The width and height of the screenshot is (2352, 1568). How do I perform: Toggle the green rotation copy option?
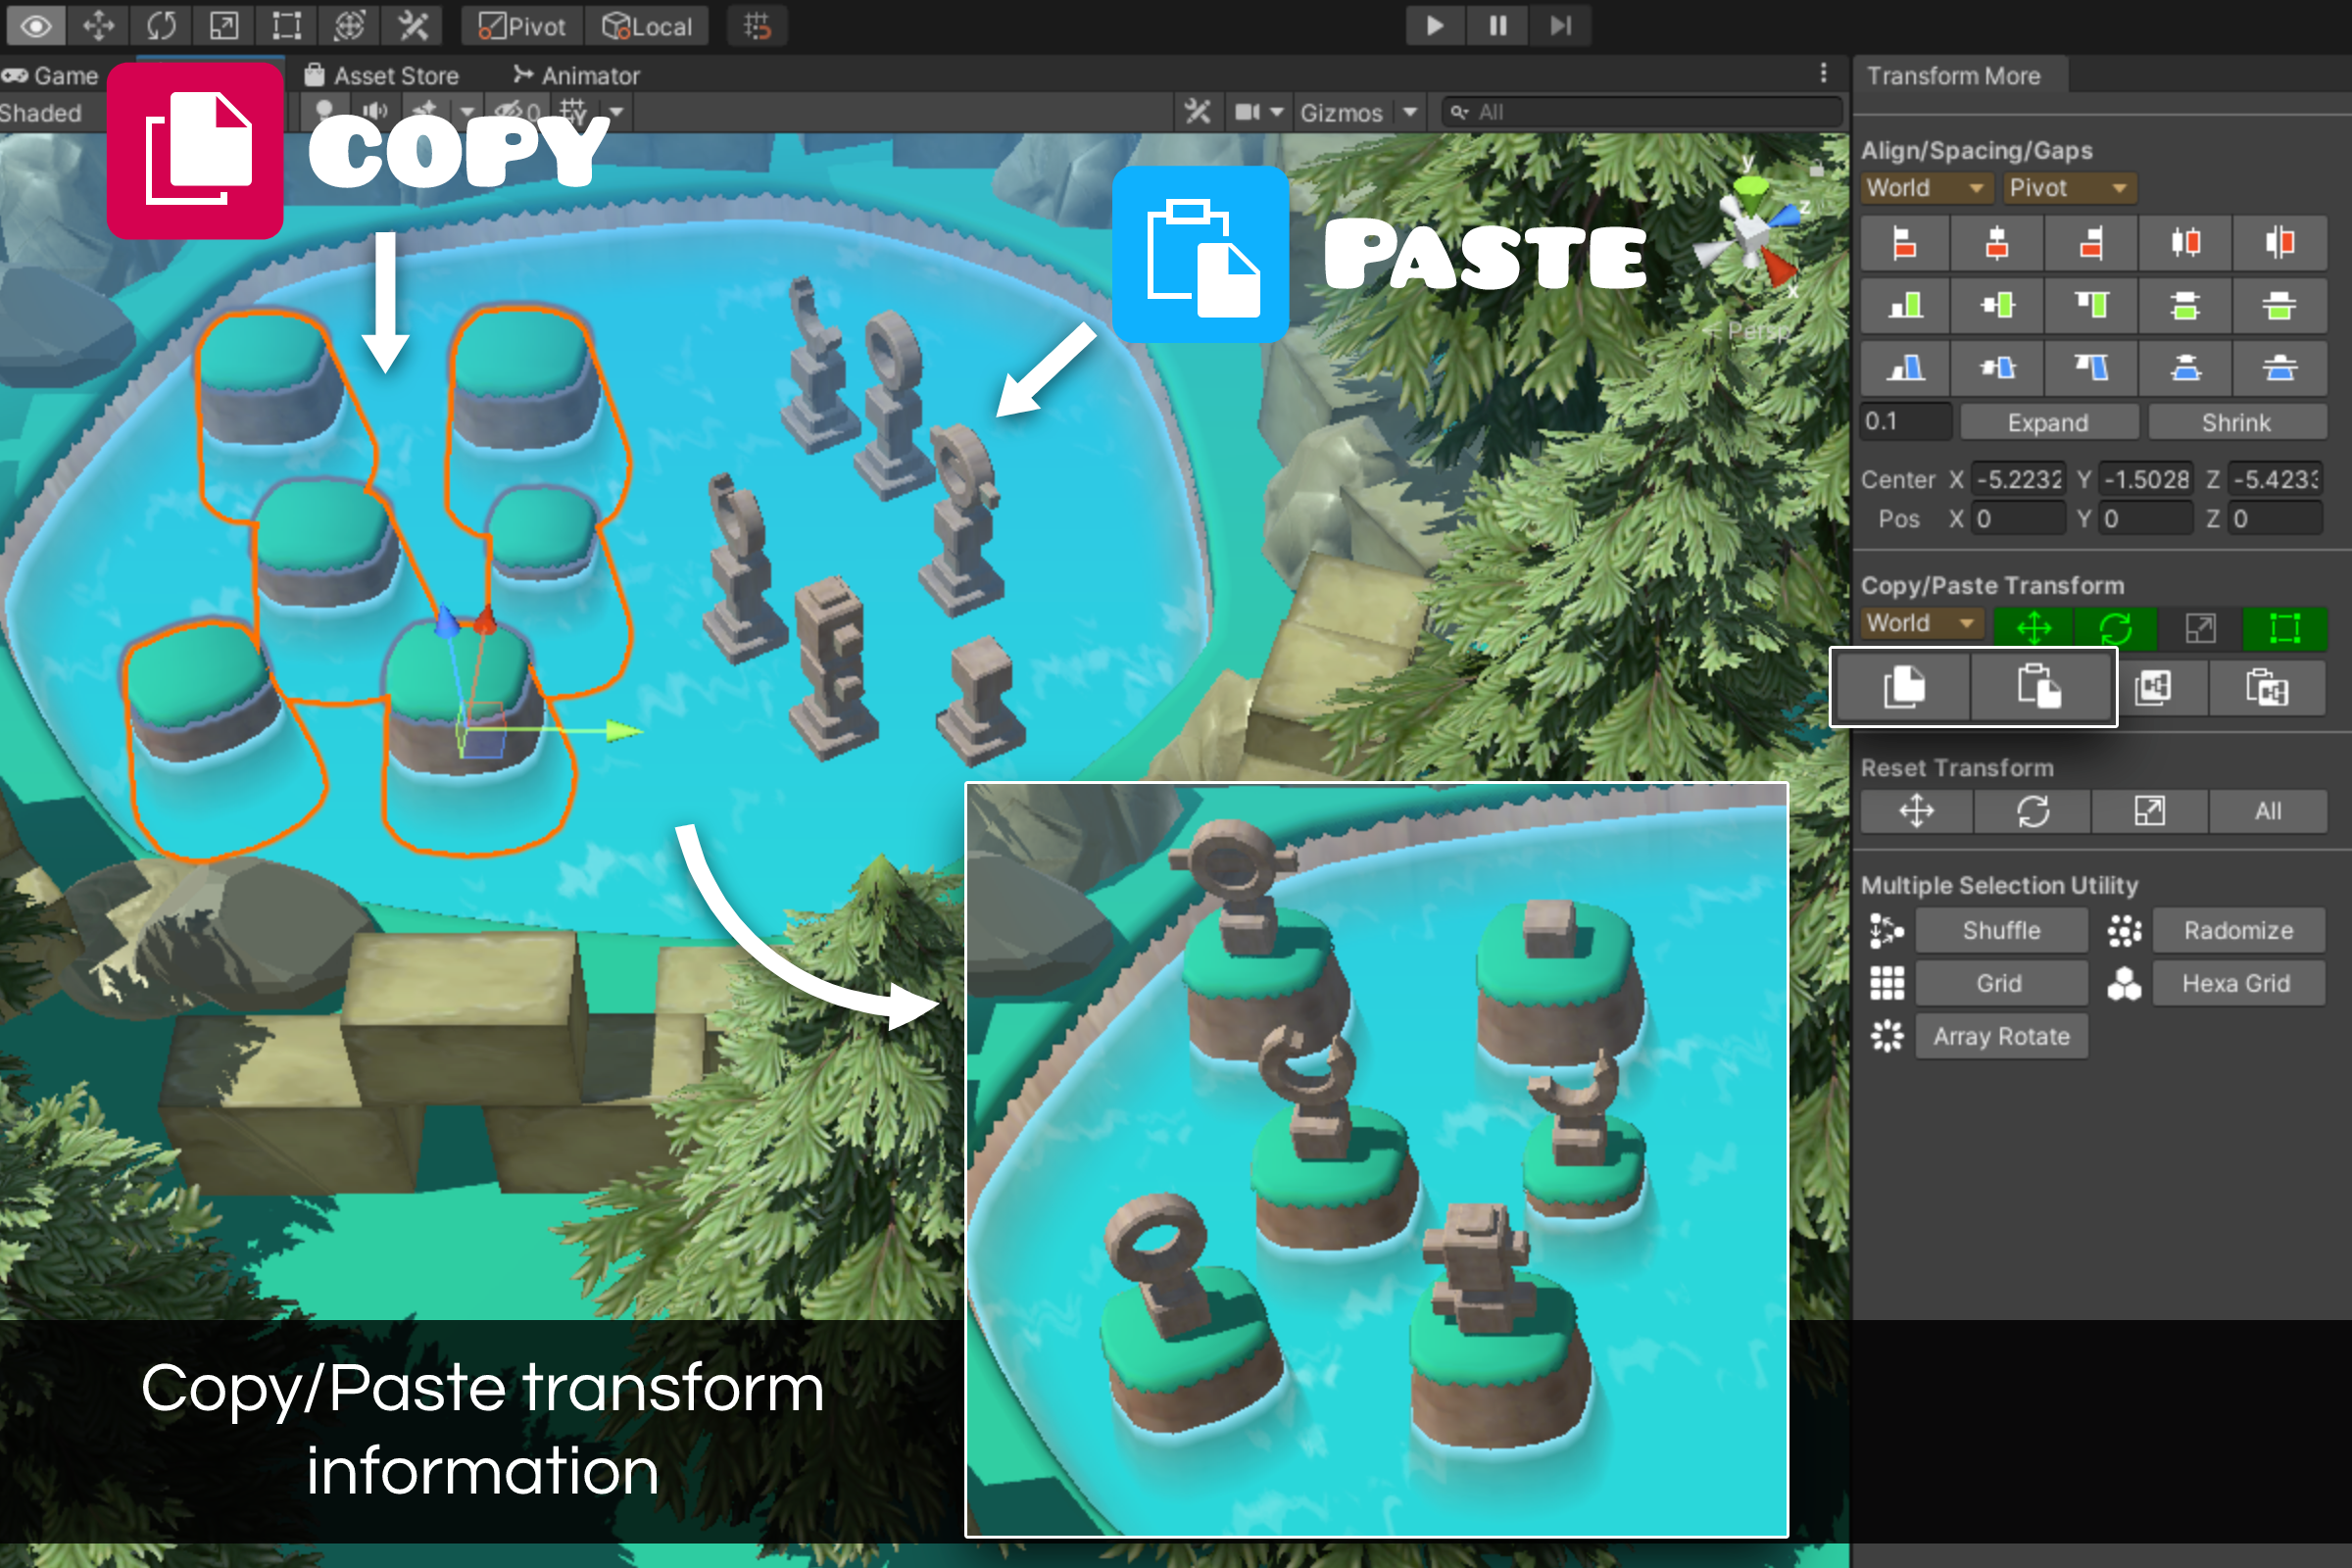2115,628
